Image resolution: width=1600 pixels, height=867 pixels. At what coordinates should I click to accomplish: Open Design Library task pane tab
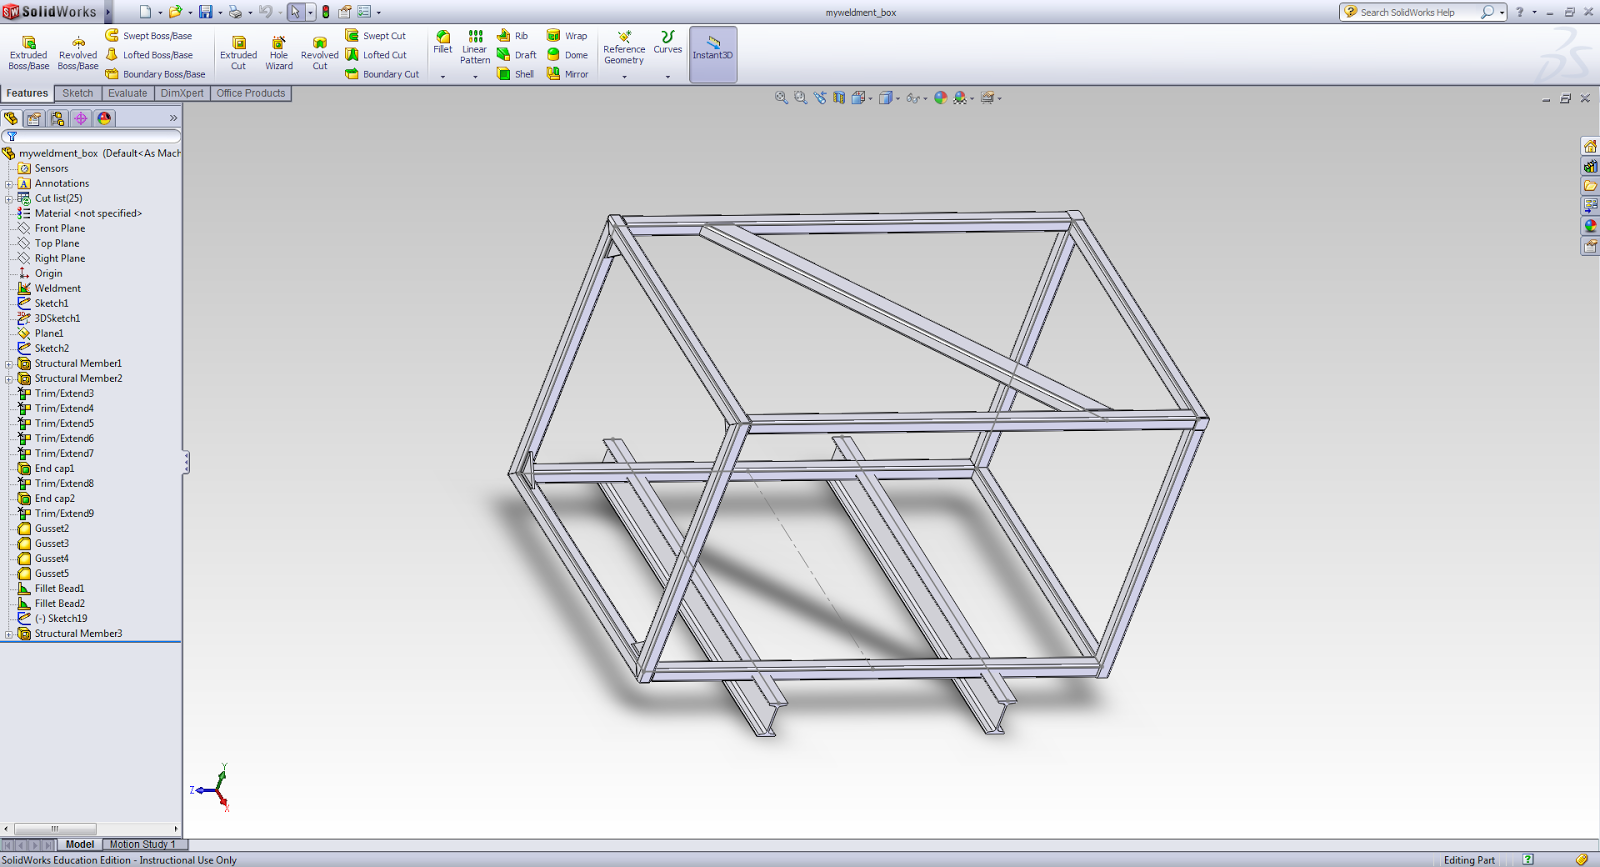tap(1590, 166)
